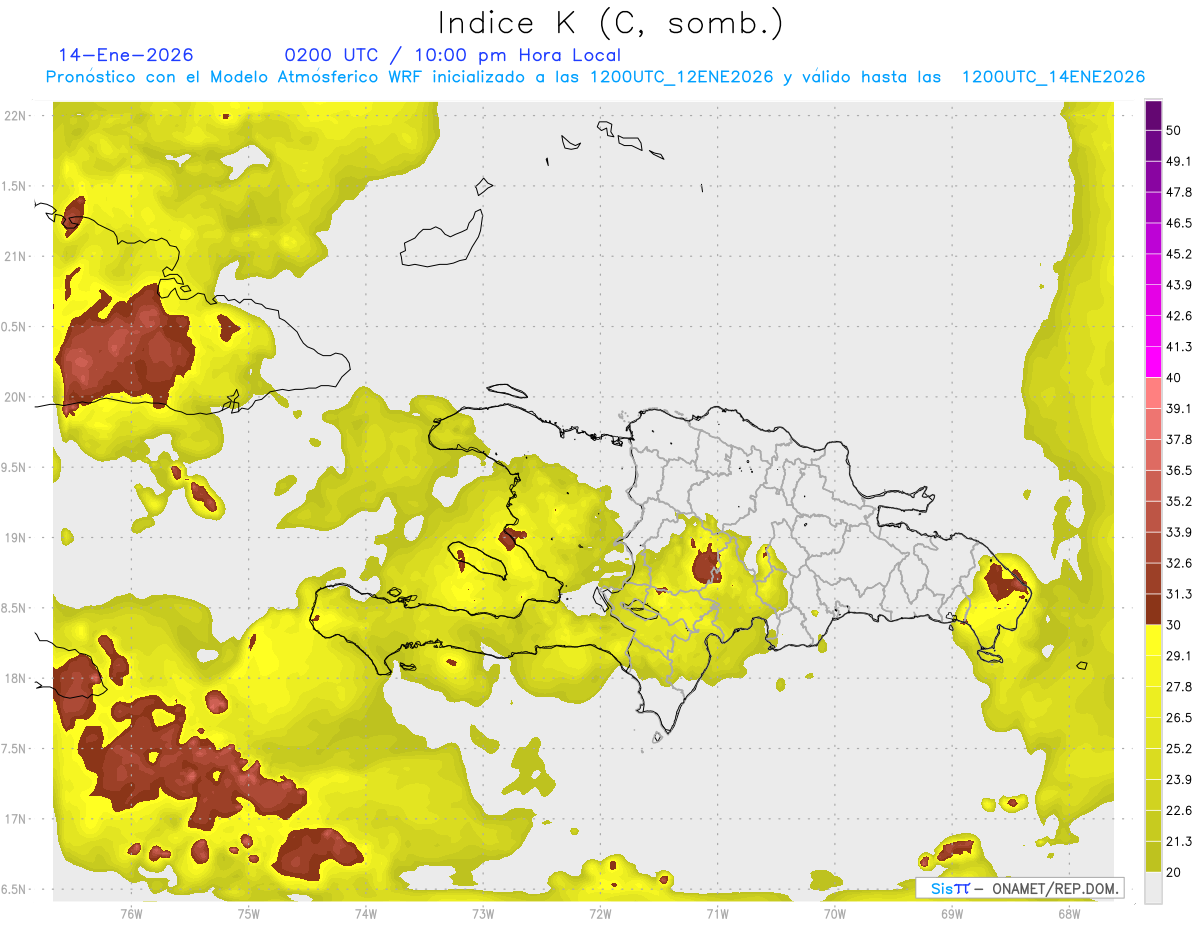Click the legend value "20"

1174,873
